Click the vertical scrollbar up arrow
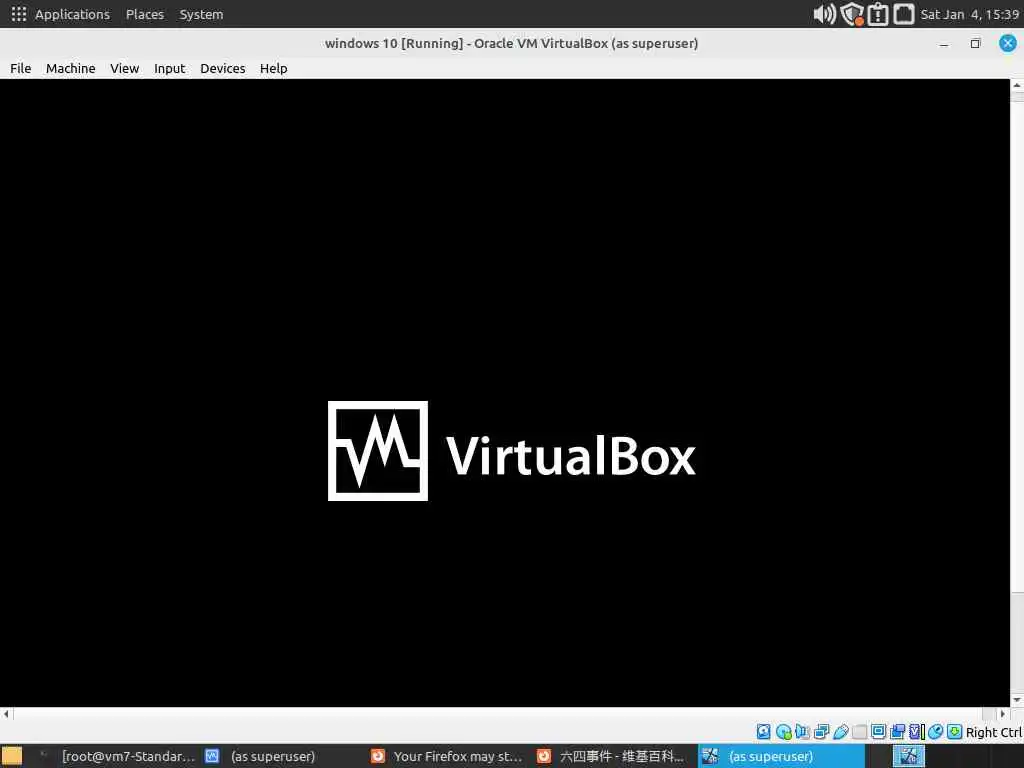1024x768 pixels. pyautogui.click(x=1017, y=86)
